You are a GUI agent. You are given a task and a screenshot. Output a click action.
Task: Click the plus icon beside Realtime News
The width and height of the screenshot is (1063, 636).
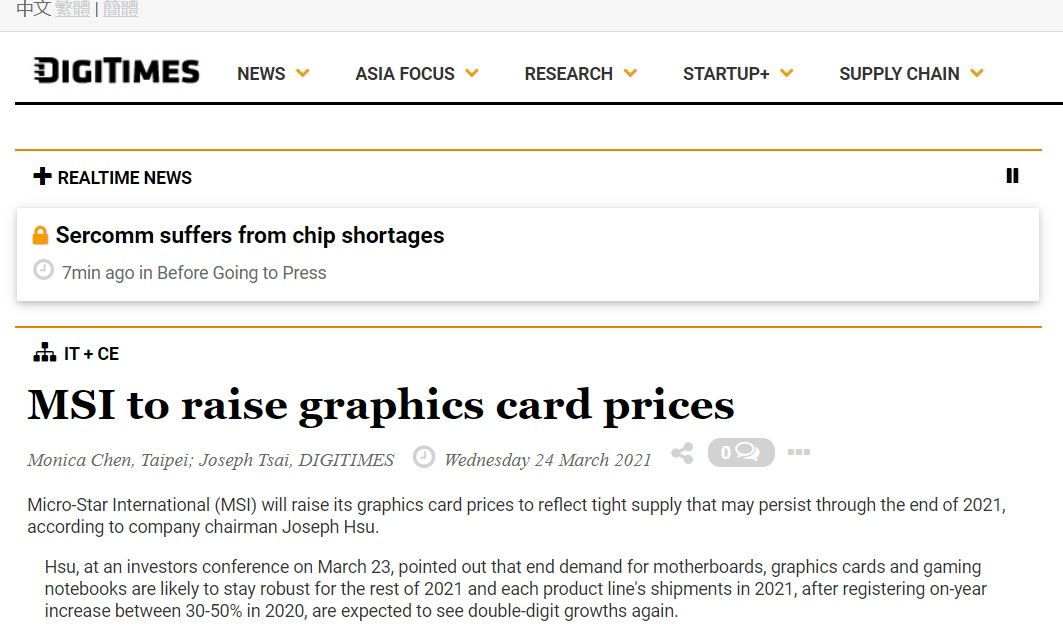coord(42,176)
